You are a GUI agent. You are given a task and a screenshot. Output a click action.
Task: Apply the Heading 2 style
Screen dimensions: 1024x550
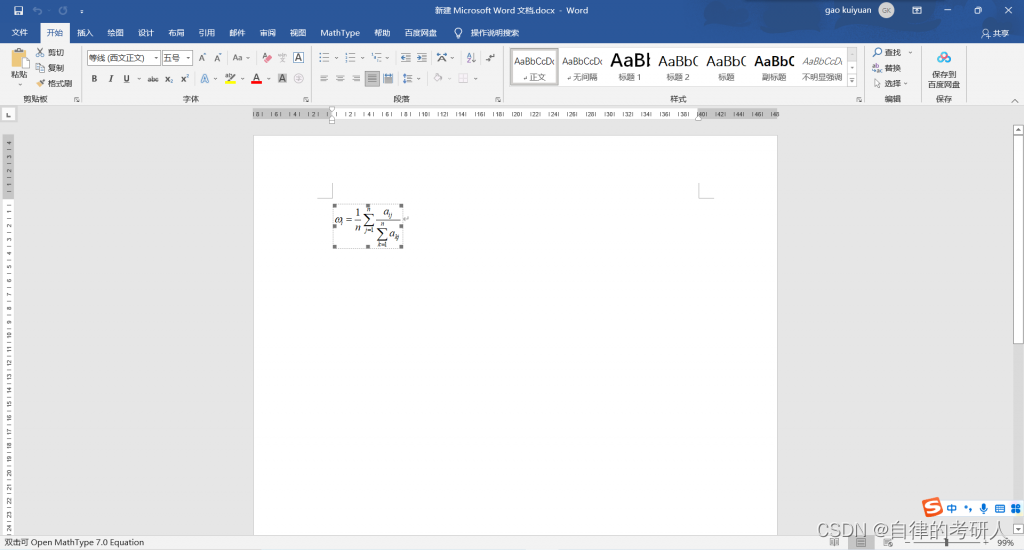pos(678,66)
